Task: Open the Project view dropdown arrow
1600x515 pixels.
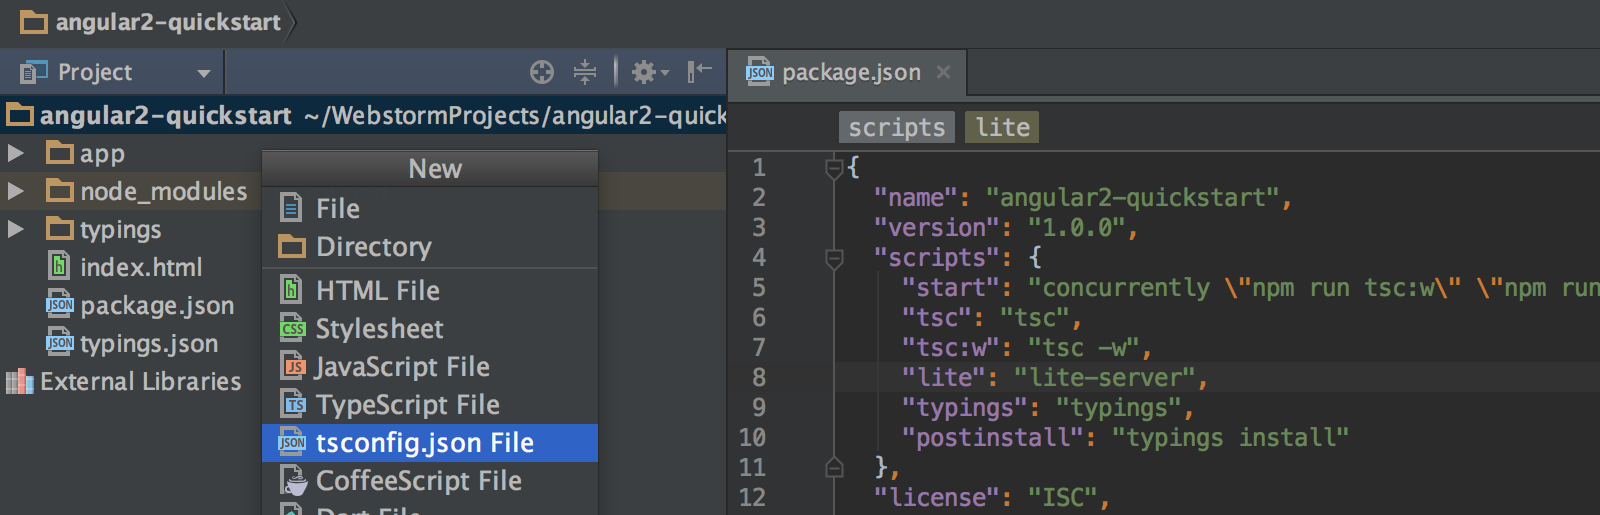Action: tap(204, 73)
